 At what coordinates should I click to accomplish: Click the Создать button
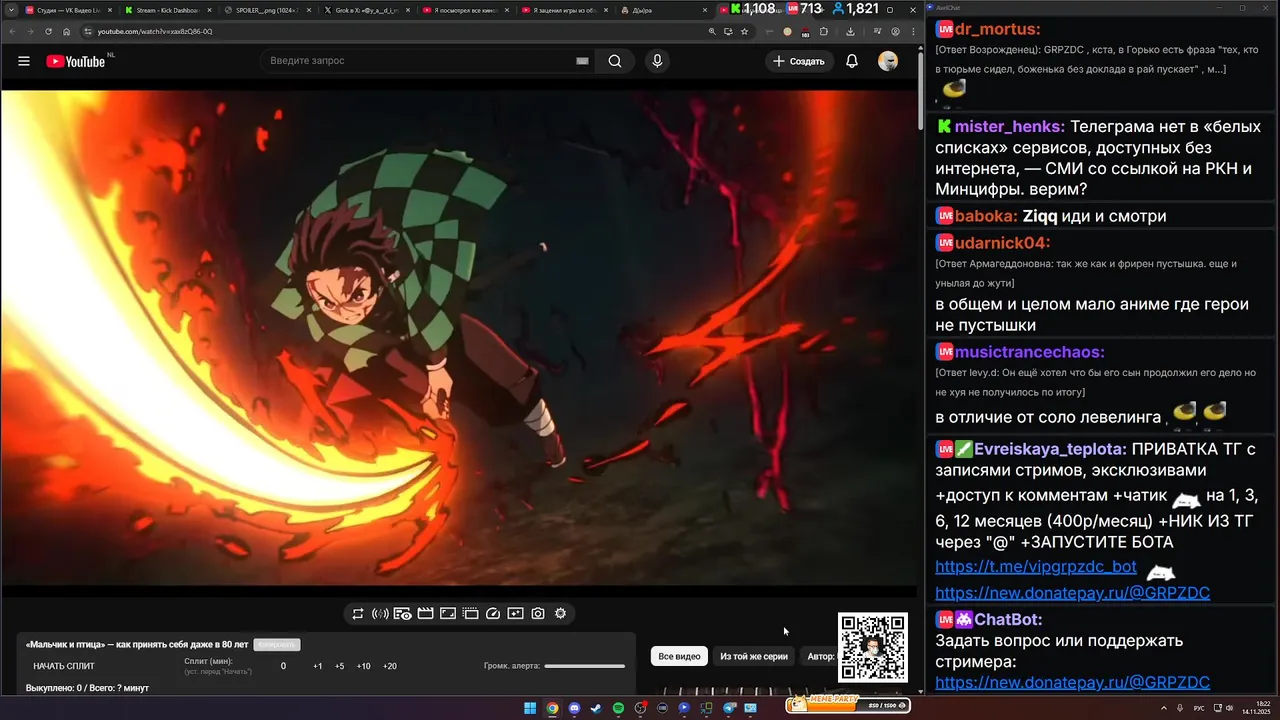click(x=799, y=61)
